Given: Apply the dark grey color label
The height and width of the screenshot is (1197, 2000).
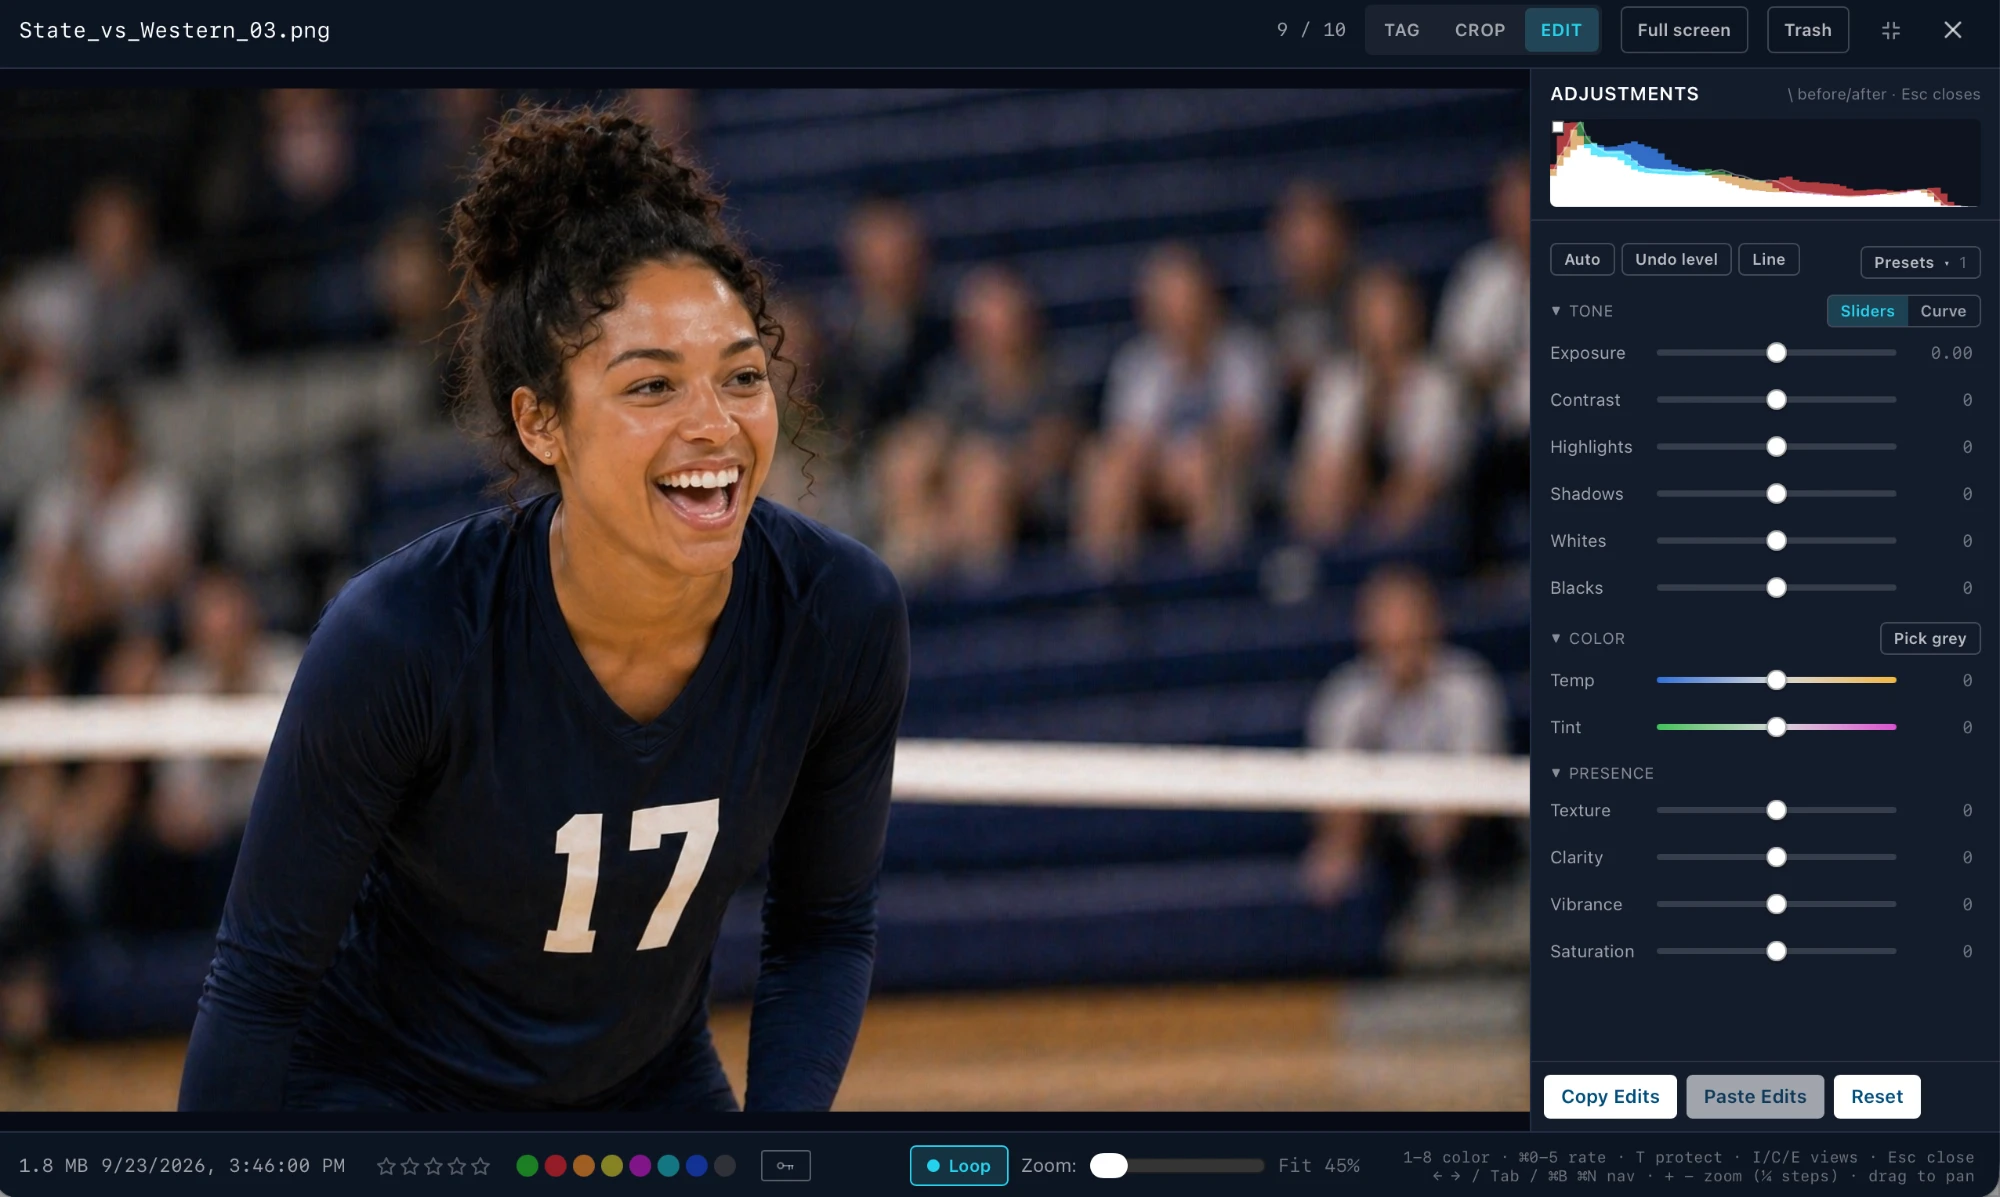Looking at the screenshot, I should point(725,1165).
